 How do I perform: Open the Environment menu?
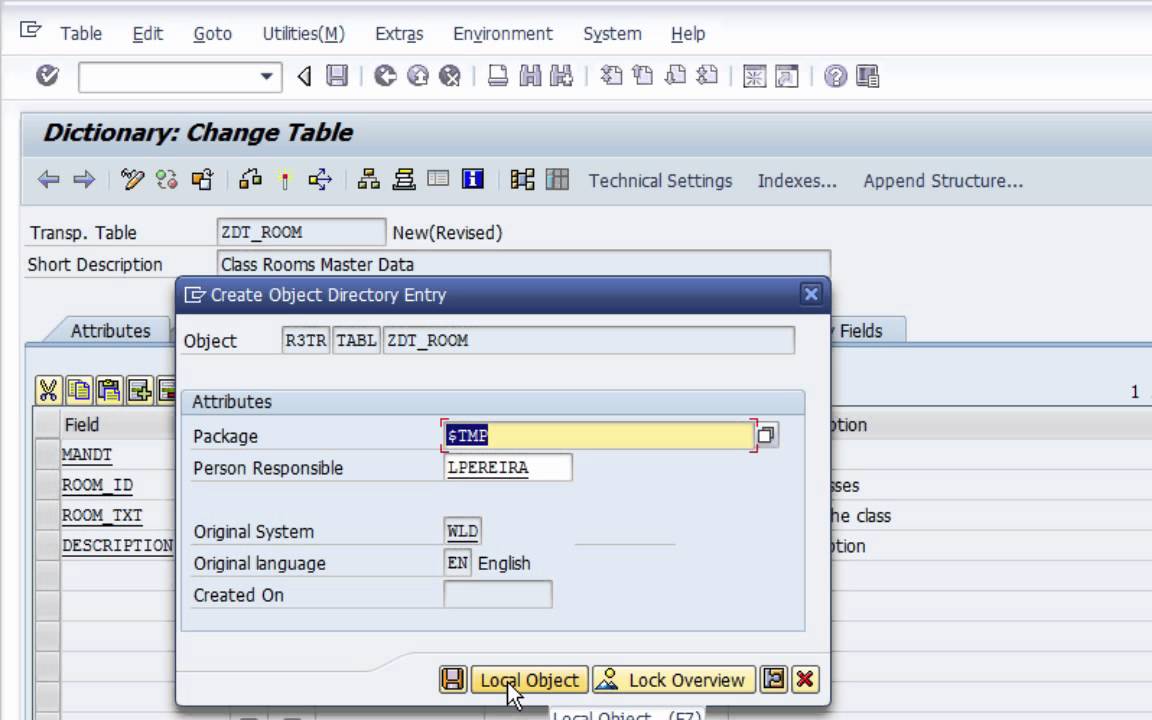tap(503, 34)
